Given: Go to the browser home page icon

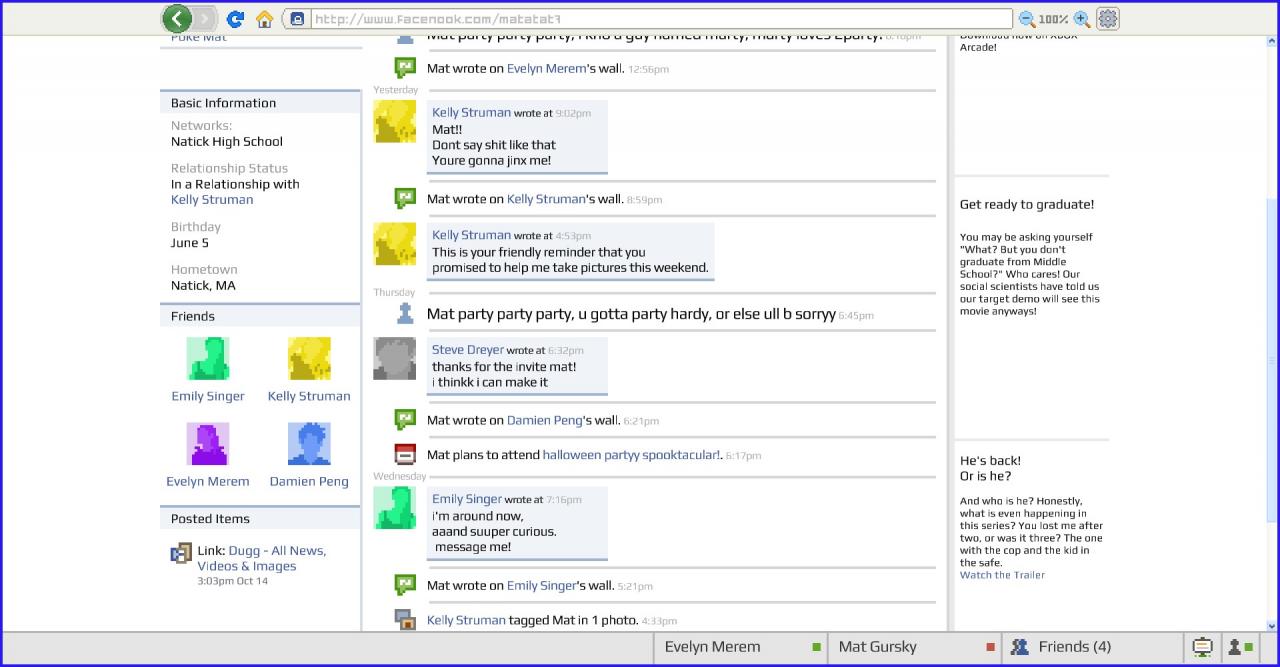Looking at the screenshot, I should click(x=265, y=19).
